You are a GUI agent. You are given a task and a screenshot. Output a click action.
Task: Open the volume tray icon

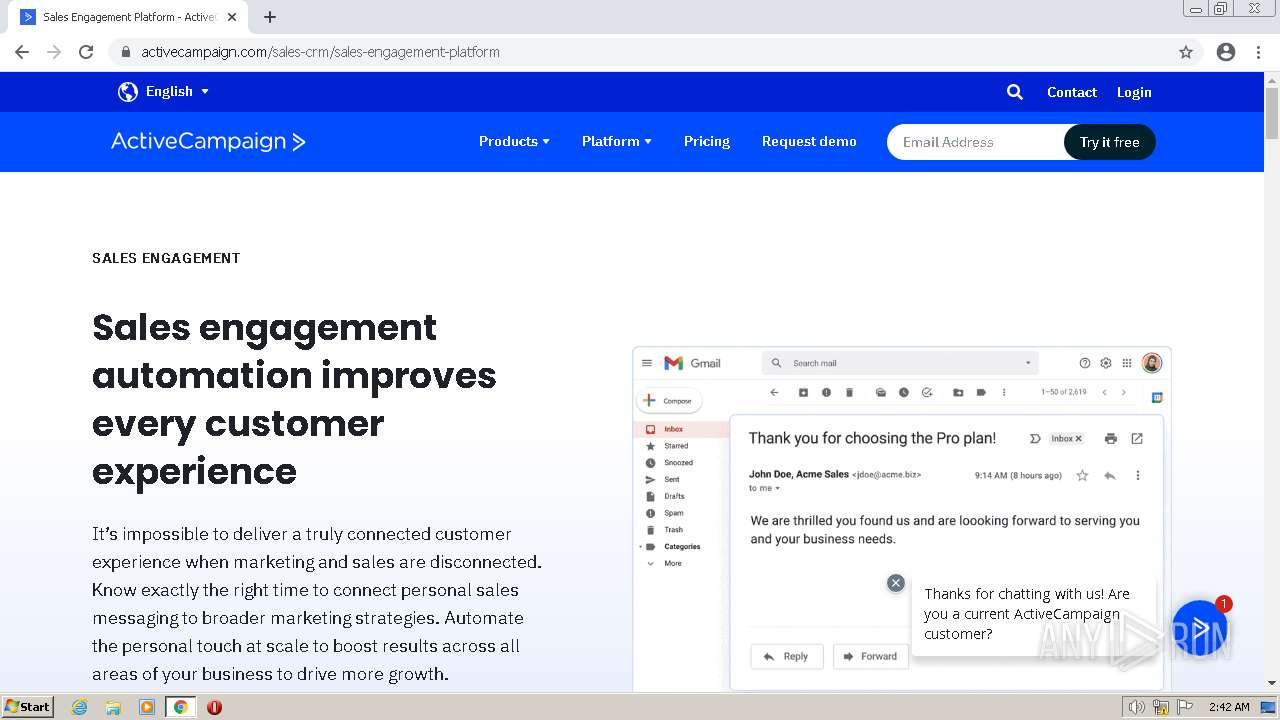click(x=1137, y=707)
